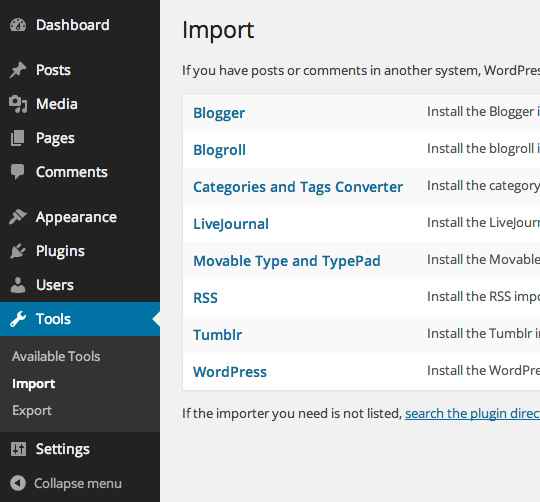The width and height of the screenshot is (540, 502).
Task: Open Movable Type and TypePad link
Action: [287, 262]
